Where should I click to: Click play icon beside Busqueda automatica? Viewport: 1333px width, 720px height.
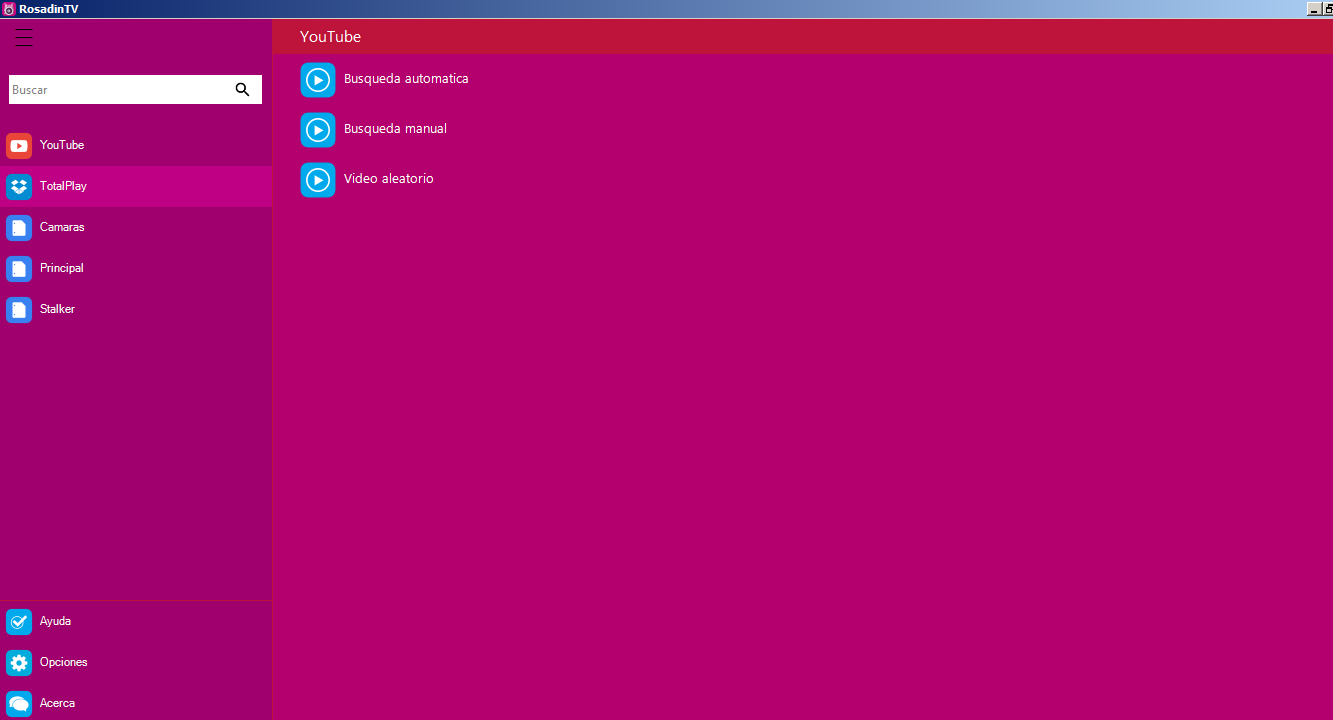coord(318,80)
